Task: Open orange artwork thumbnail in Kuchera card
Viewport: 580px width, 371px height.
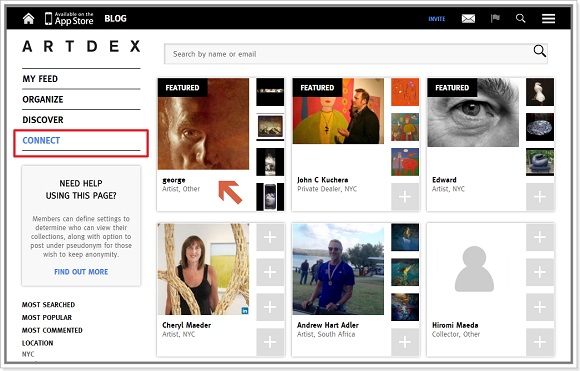Action: click(405, 92)
